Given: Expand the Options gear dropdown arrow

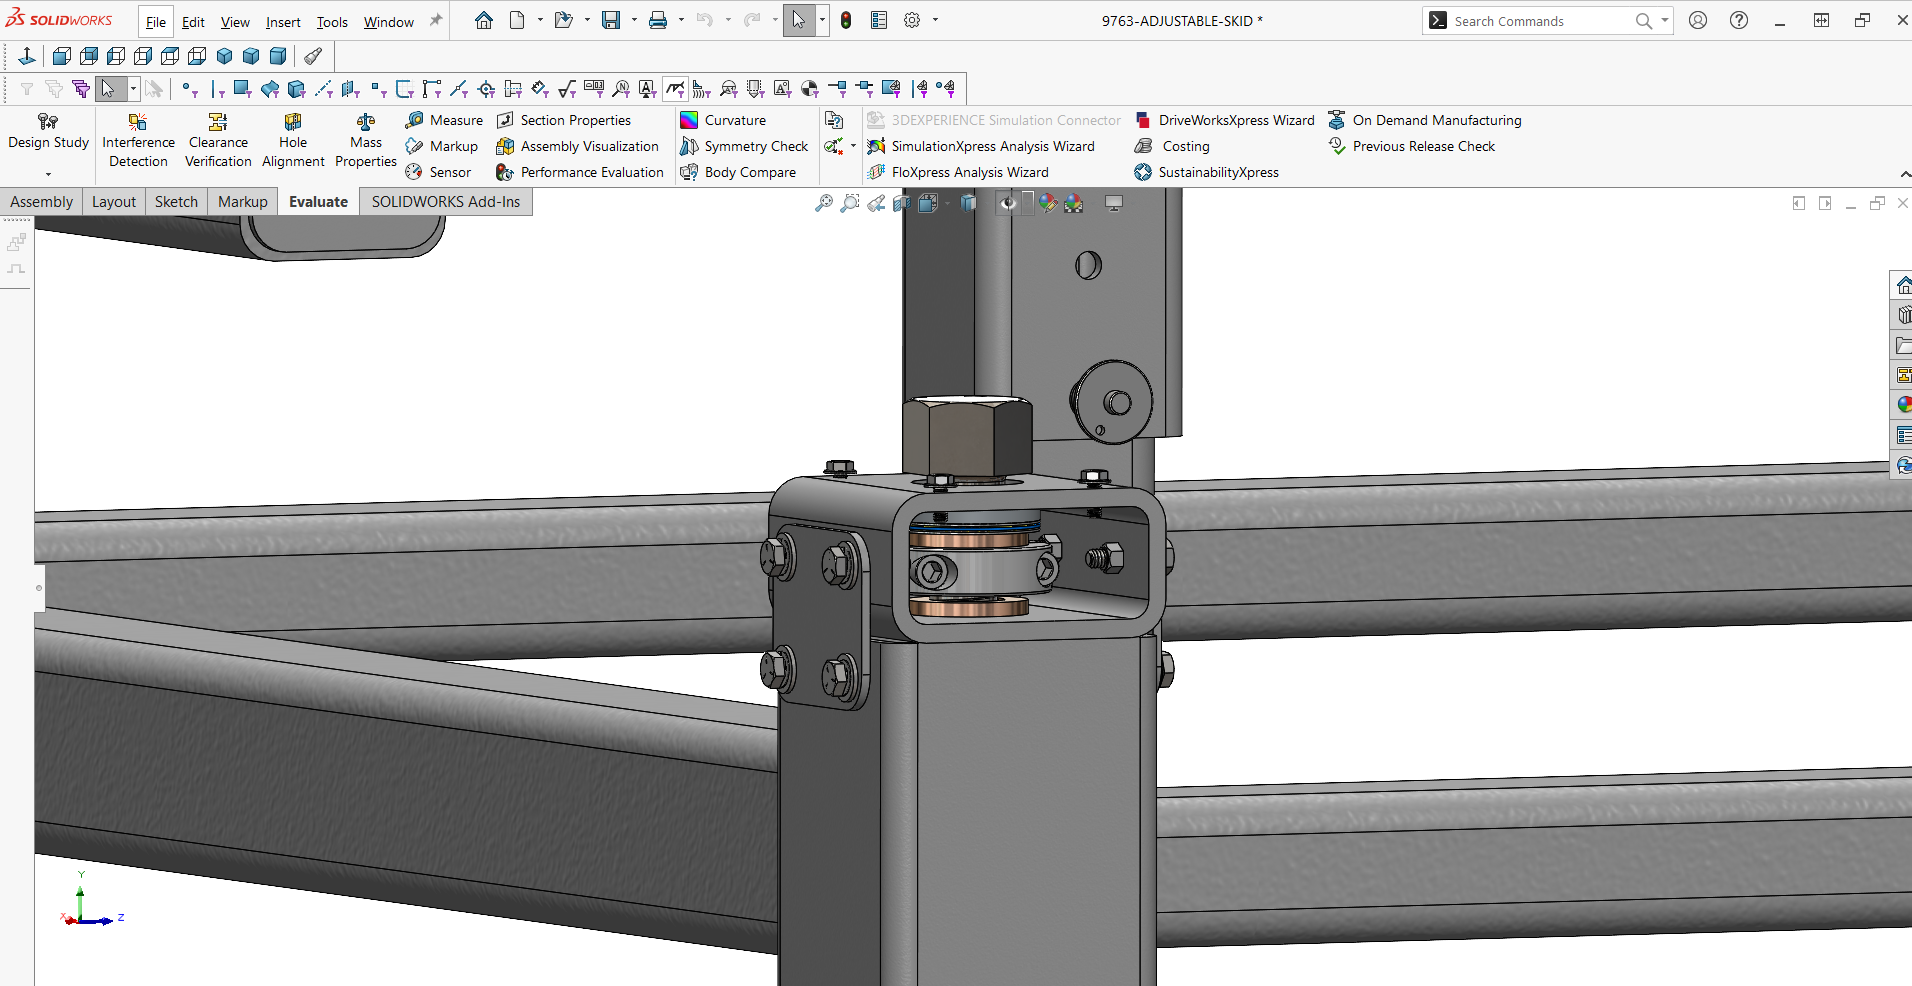Looking at the screenshot, I should pos(936,20).
